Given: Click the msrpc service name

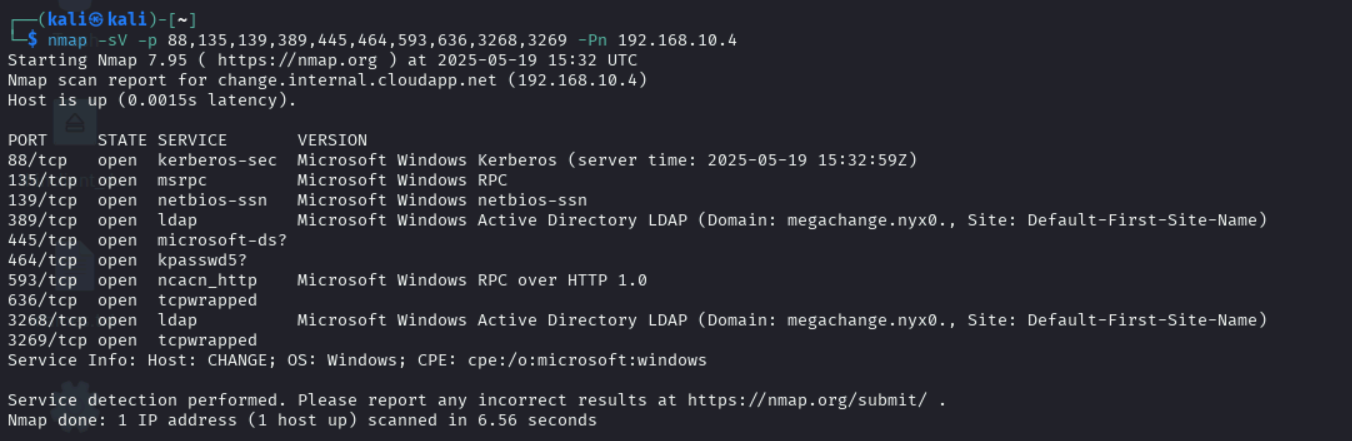Looking at the screenshot, I should coord(182,180).
